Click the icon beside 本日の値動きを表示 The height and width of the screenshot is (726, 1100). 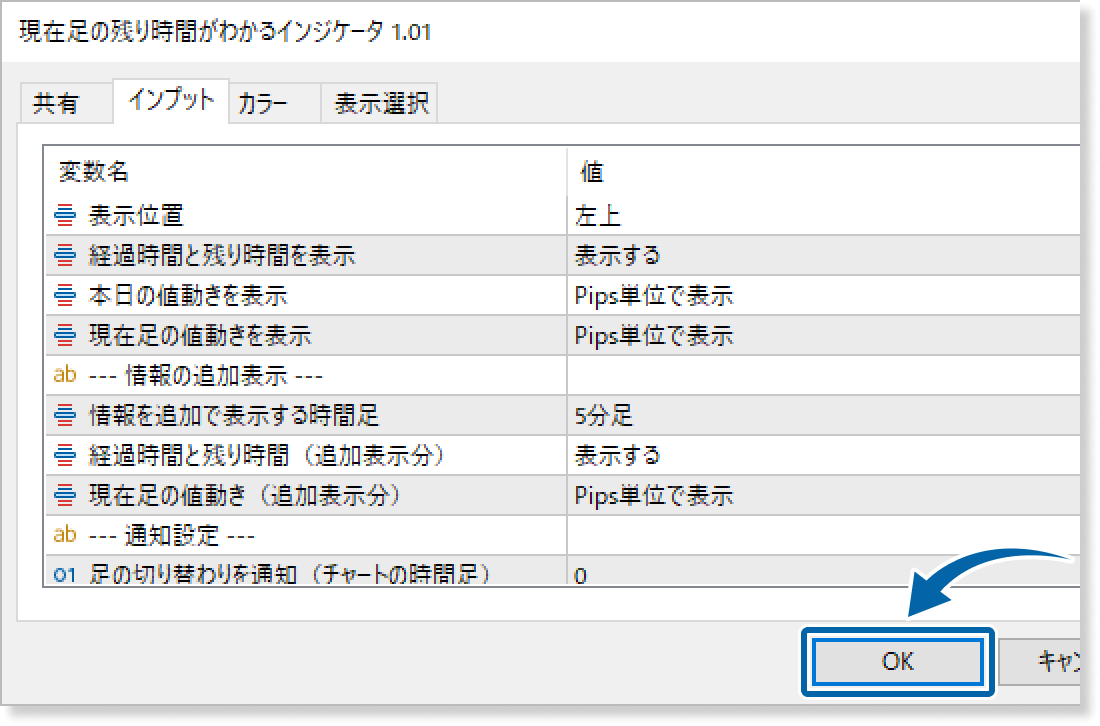click(65, 295)
